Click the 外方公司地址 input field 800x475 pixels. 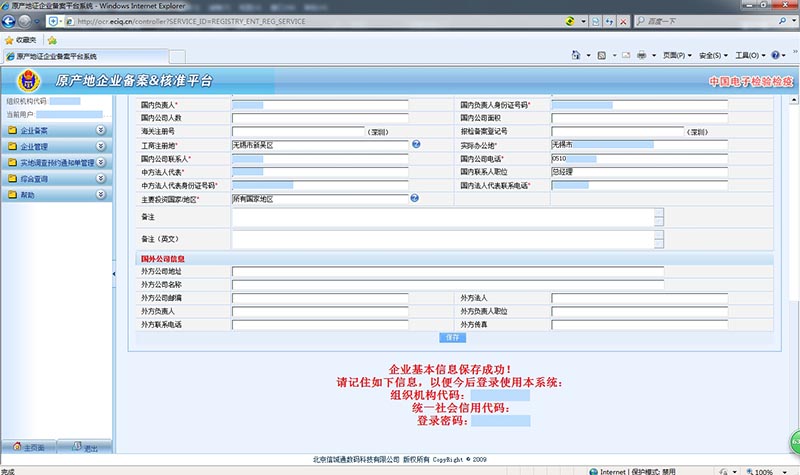tap(447, 272)
